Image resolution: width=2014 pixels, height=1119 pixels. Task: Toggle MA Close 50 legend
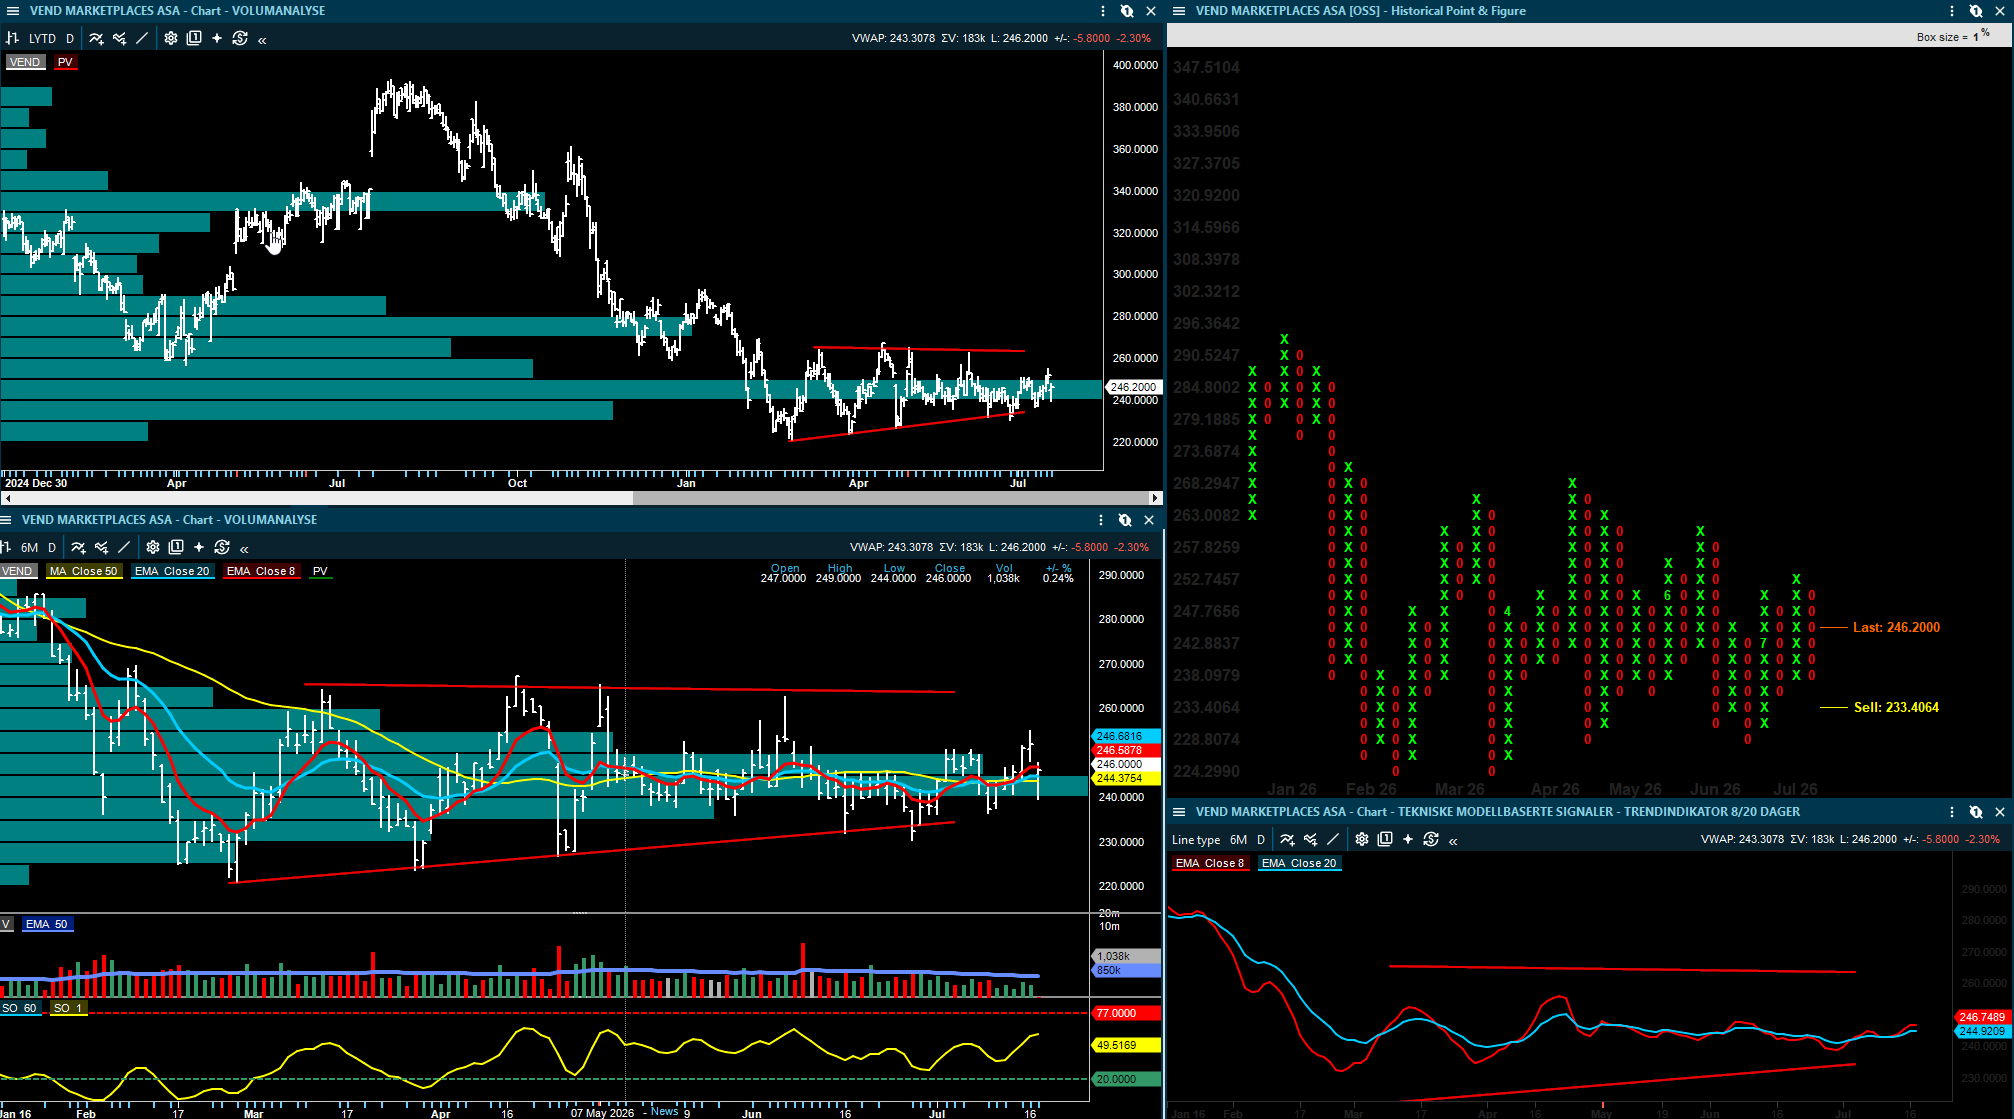[84, 571]
